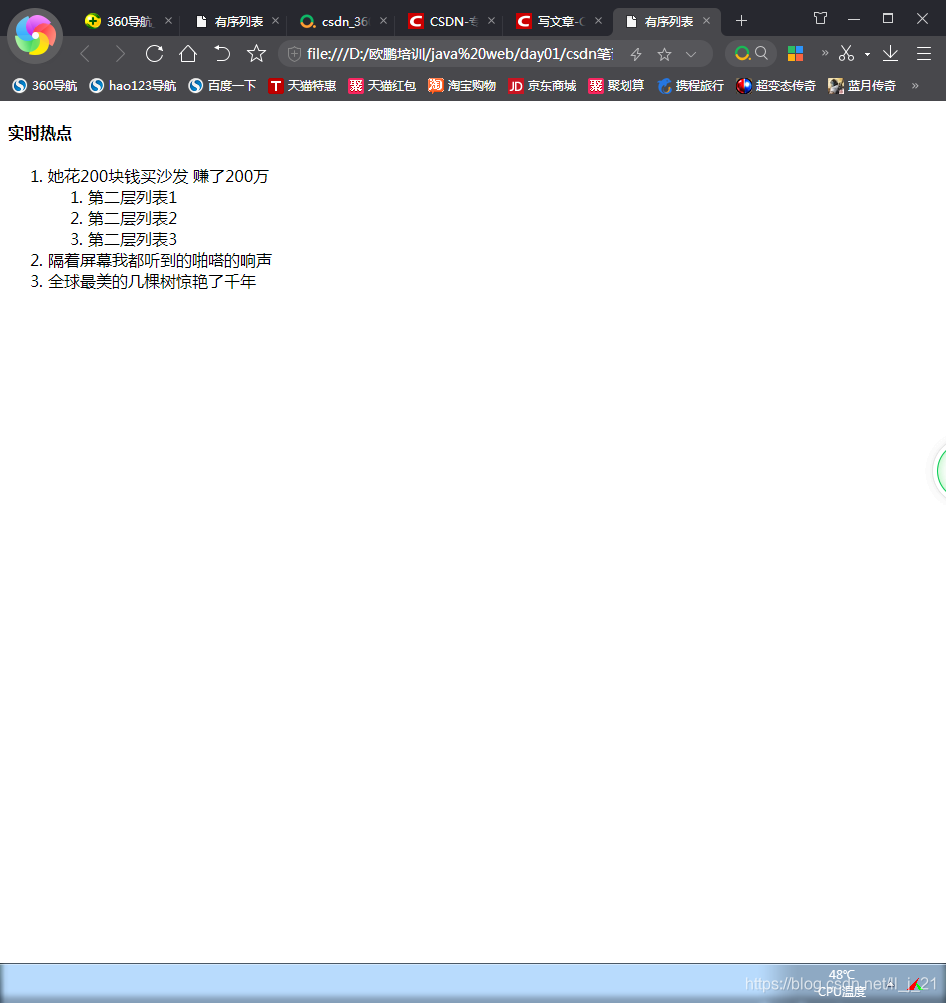Click the skin shirt icon in title bar
Image resolution: width=946 pixels, height=1003 pixels.
pos(821,19)
